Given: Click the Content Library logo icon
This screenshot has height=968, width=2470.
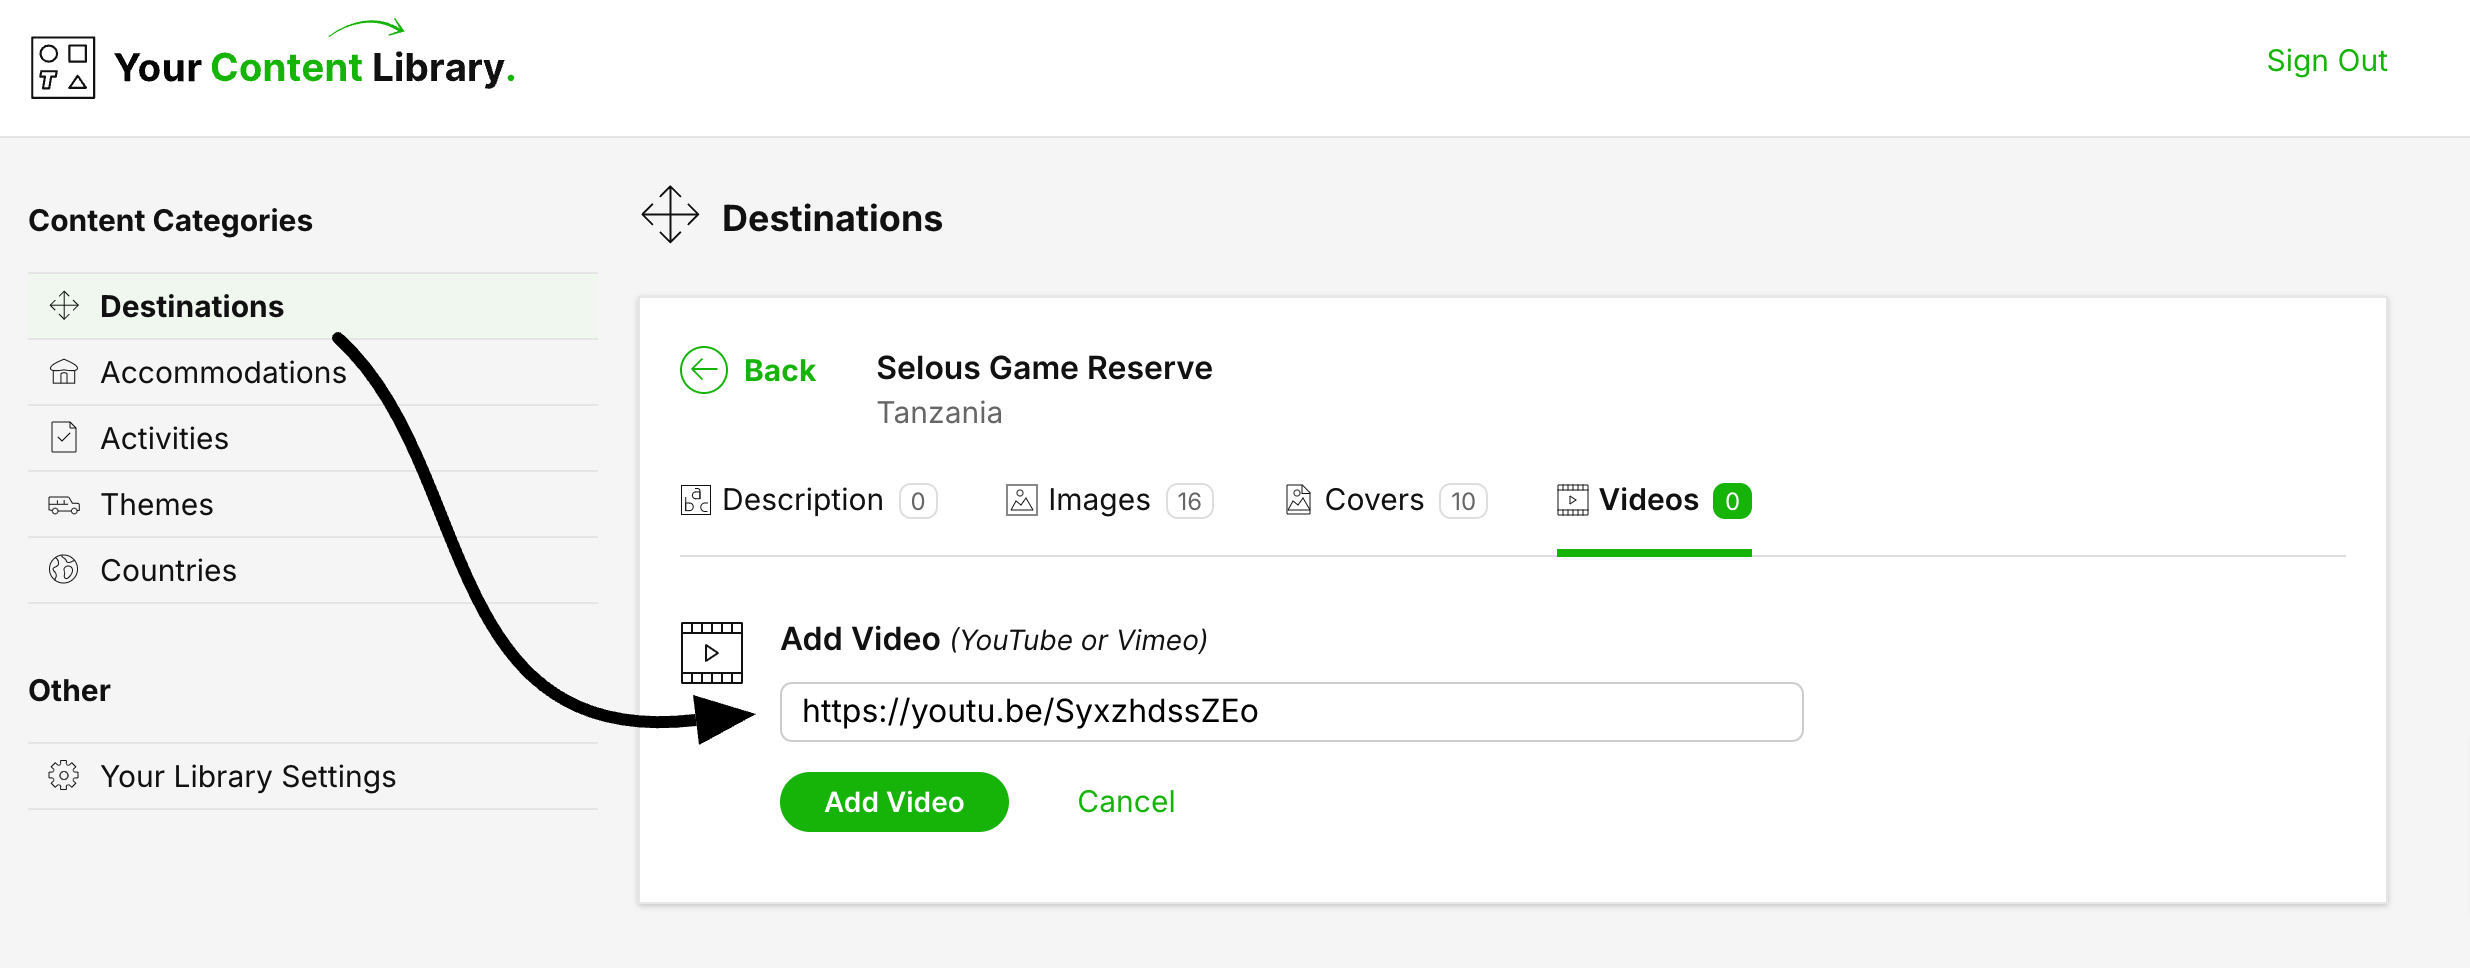Looking at the screenshot, I should coord(63,68).
